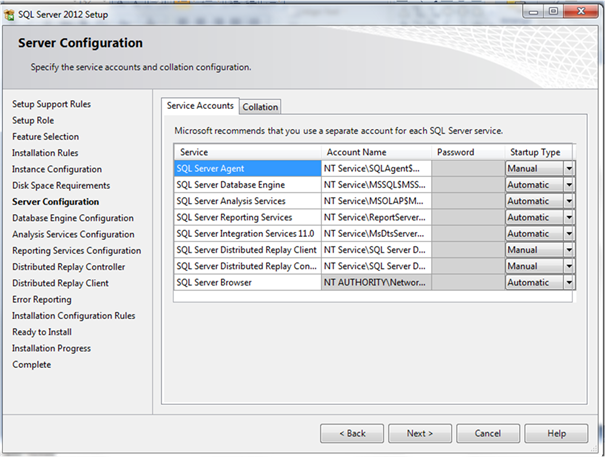
Task: Click Distributed Replay Client step in sidebar
Action: (60, 283)
